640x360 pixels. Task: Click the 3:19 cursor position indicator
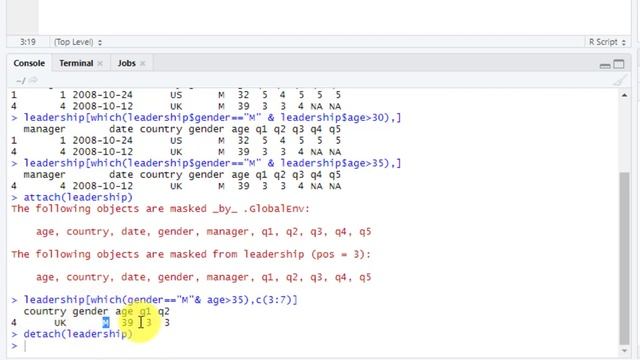click(x=28, y=42)
